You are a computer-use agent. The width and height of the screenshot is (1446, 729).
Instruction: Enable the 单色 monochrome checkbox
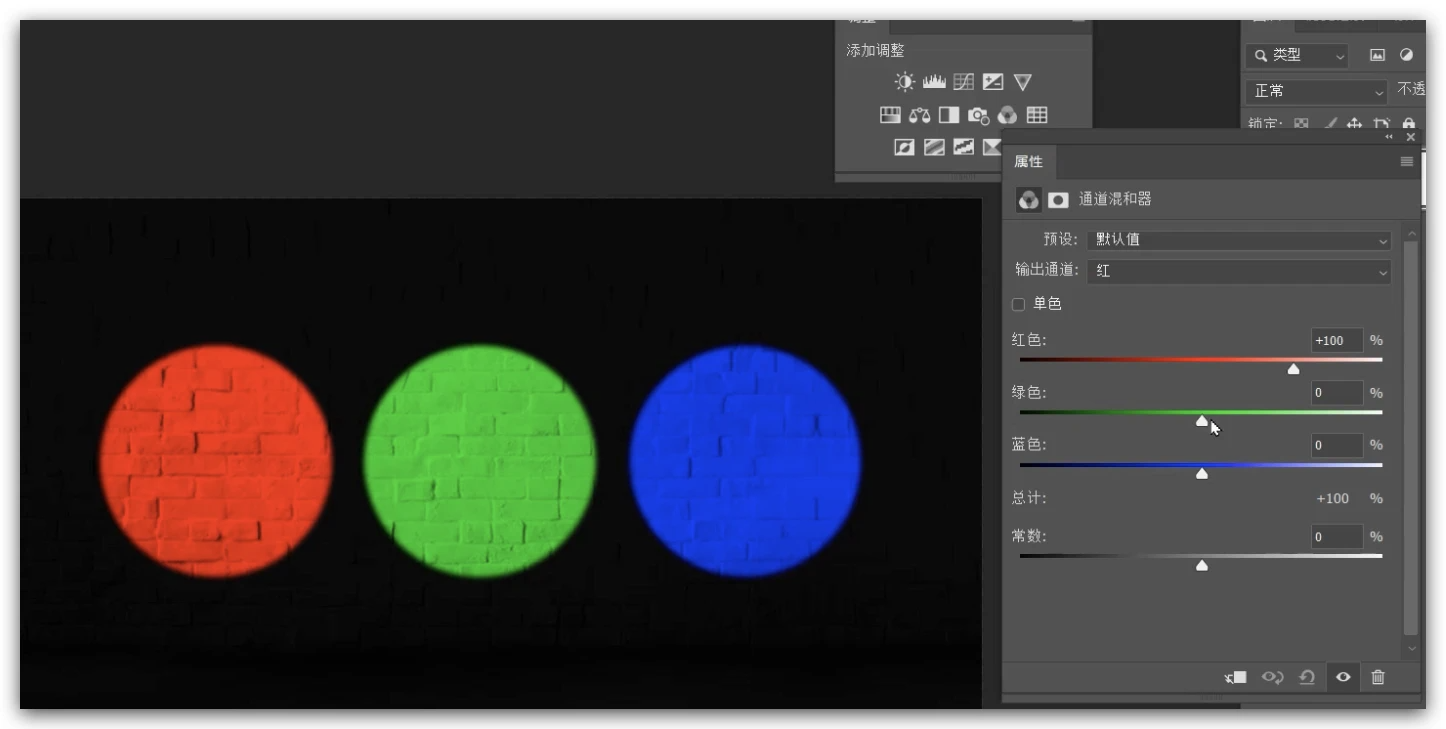click(1019, 304)
